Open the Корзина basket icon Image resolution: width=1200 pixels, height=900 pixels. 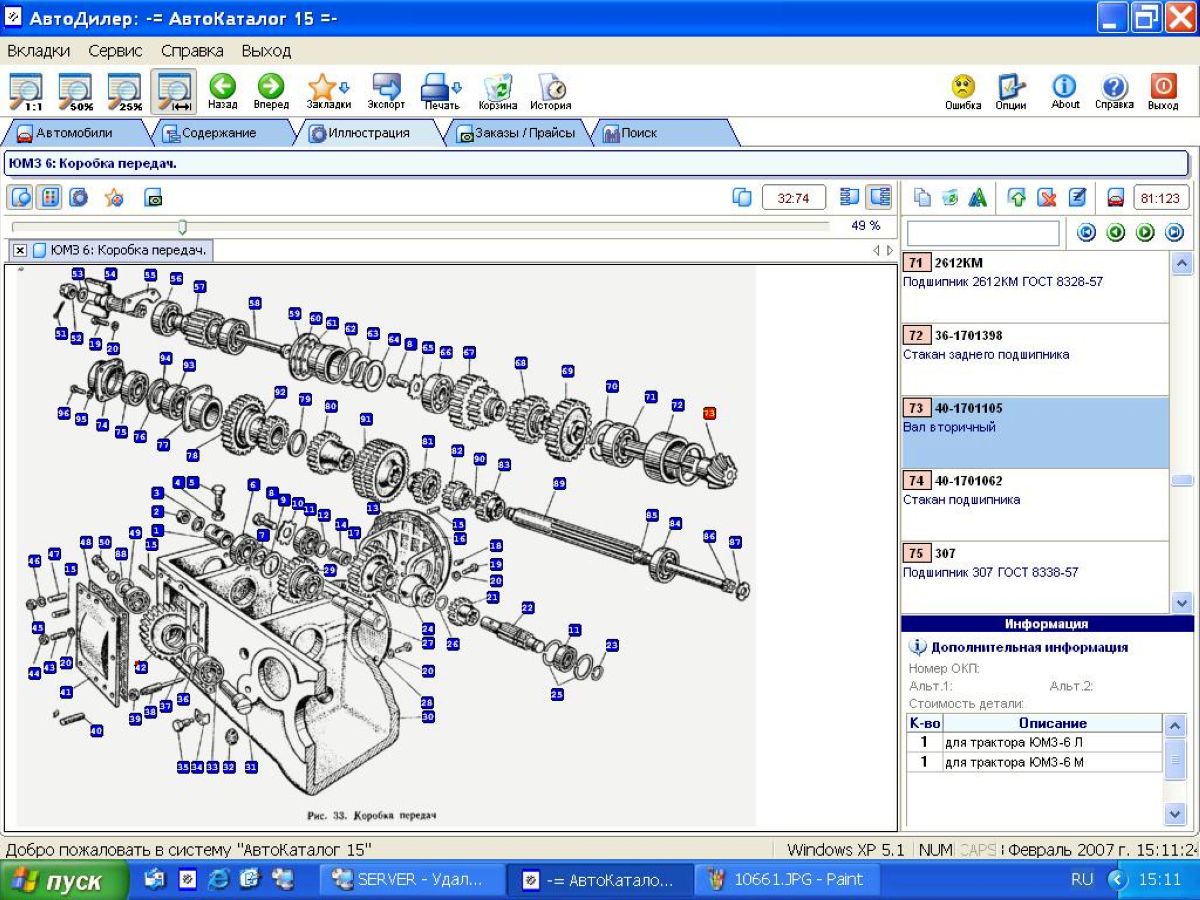[497, 91]
